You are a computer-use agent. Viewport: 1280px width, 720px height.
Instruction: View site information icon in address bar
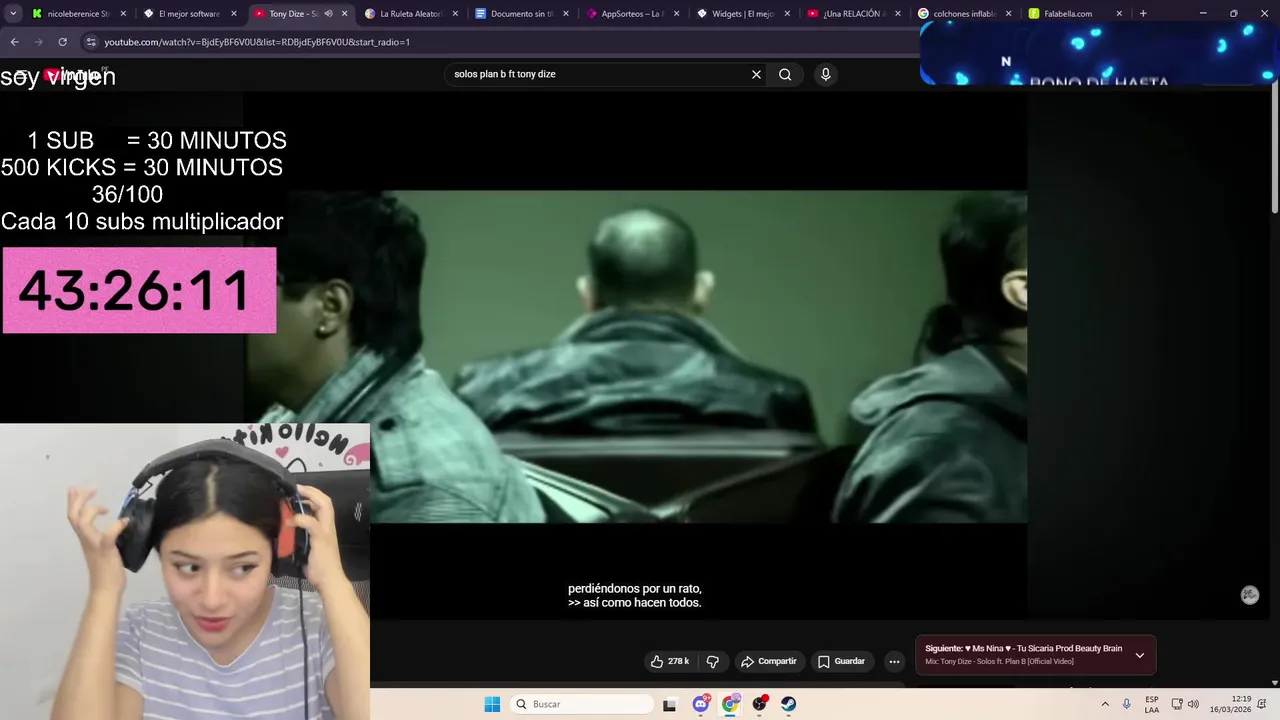tap(91, 42)
